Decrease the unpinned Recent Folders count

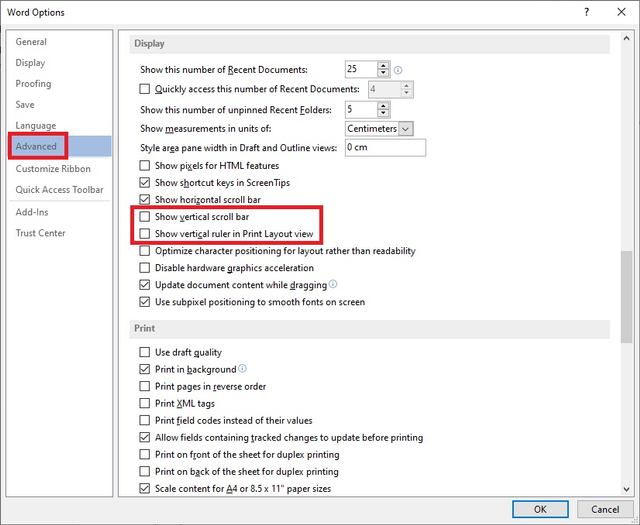383,113
